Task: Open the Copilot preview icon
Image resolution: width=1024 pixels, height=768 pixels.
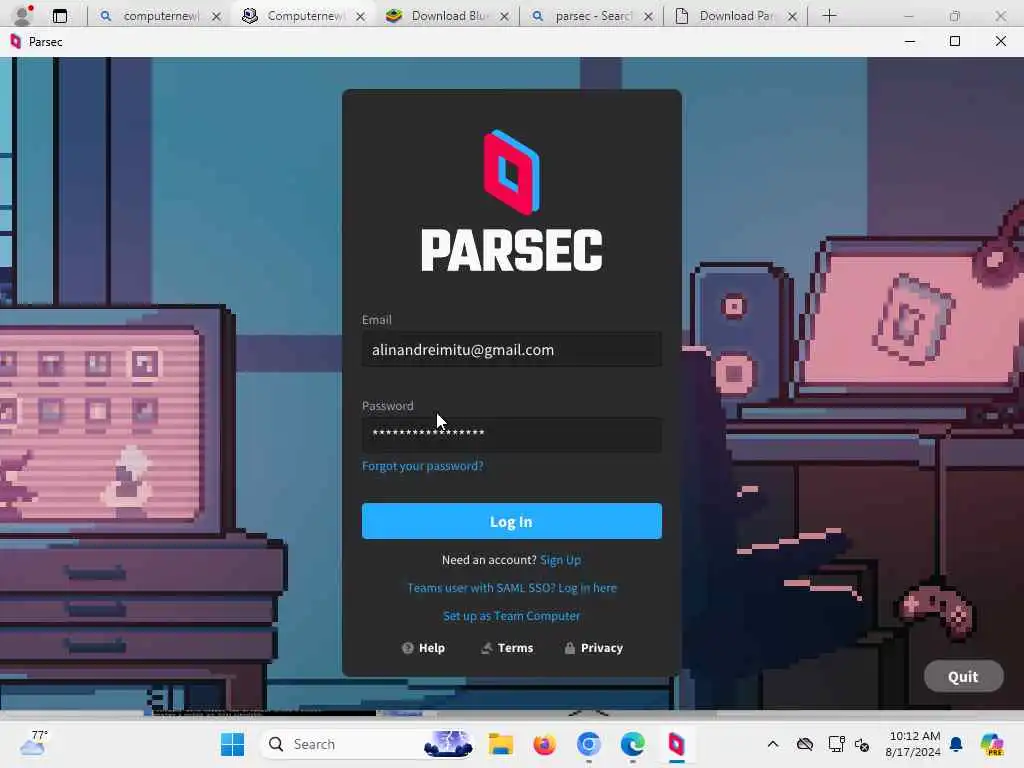Action: coord(992,744)
